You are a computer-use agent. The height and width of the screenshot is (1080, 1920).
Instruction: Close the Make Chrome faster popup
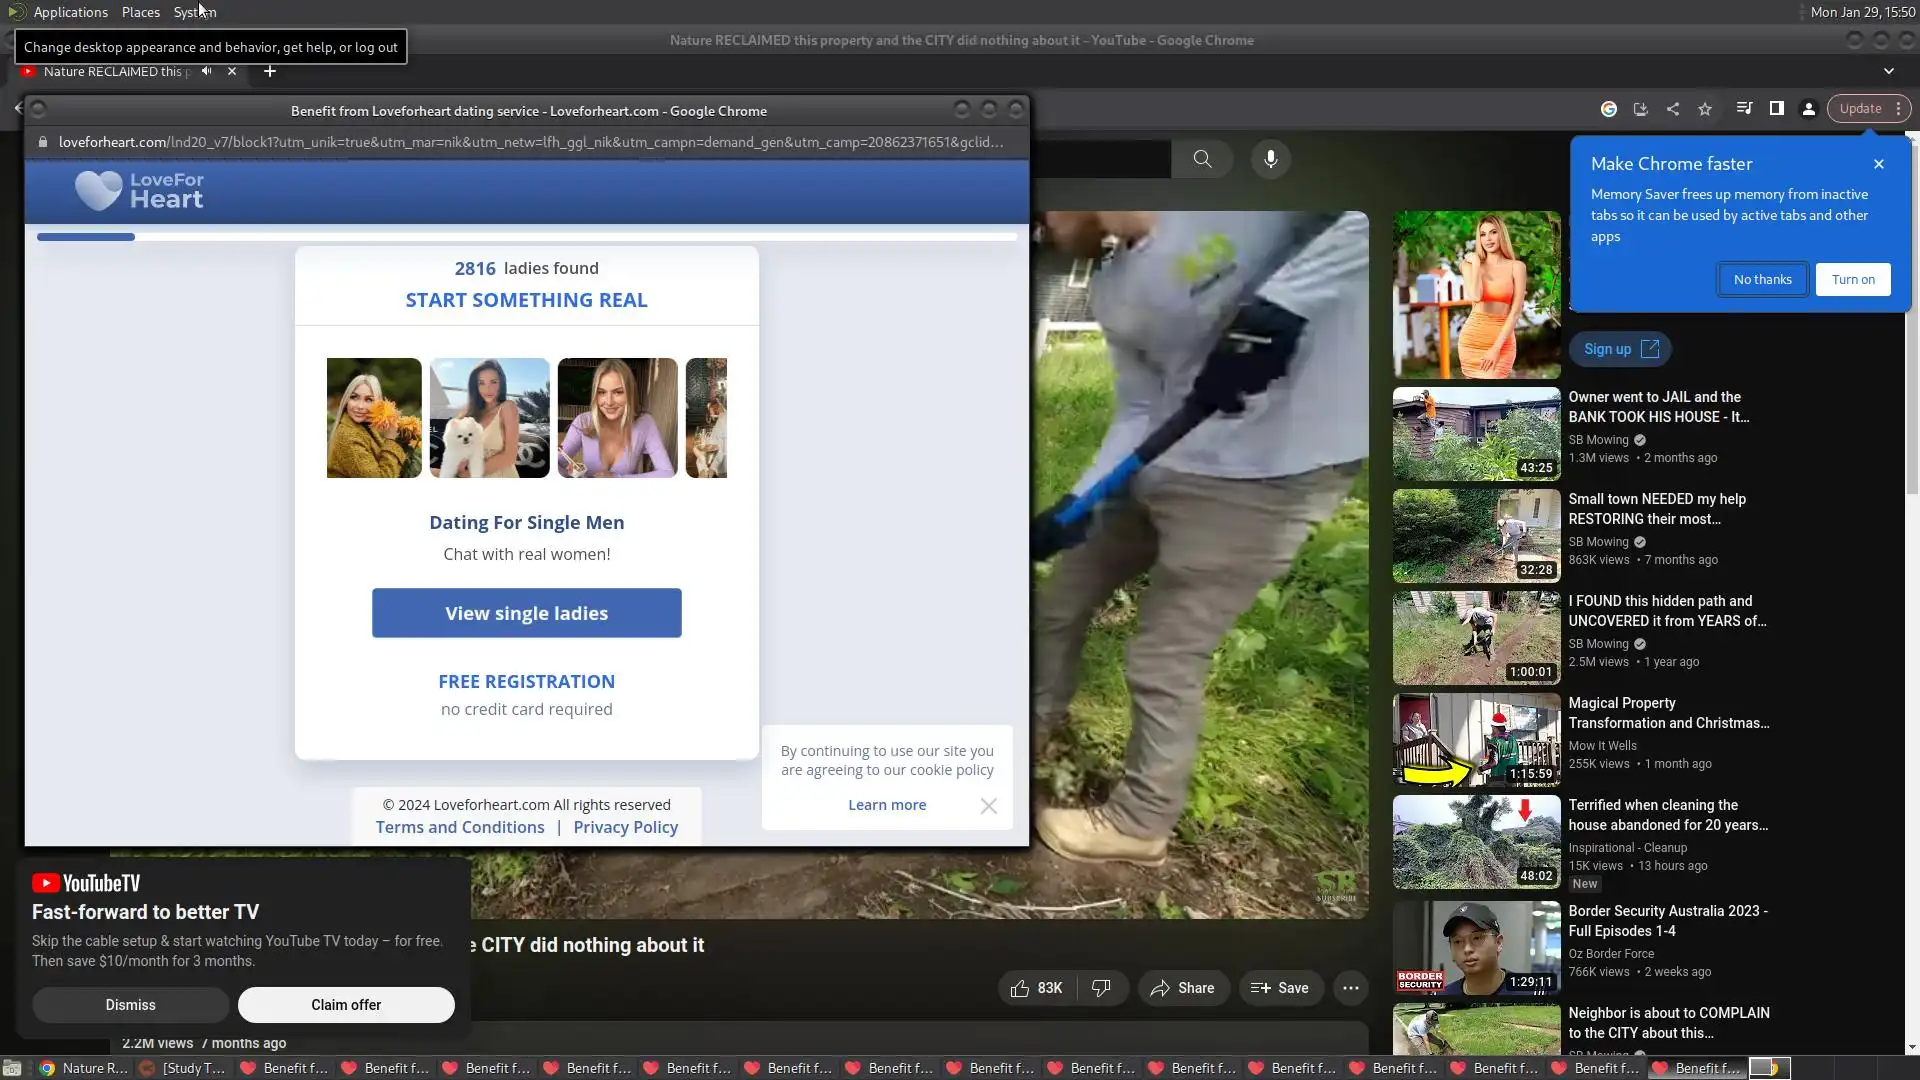[1878, 164]
